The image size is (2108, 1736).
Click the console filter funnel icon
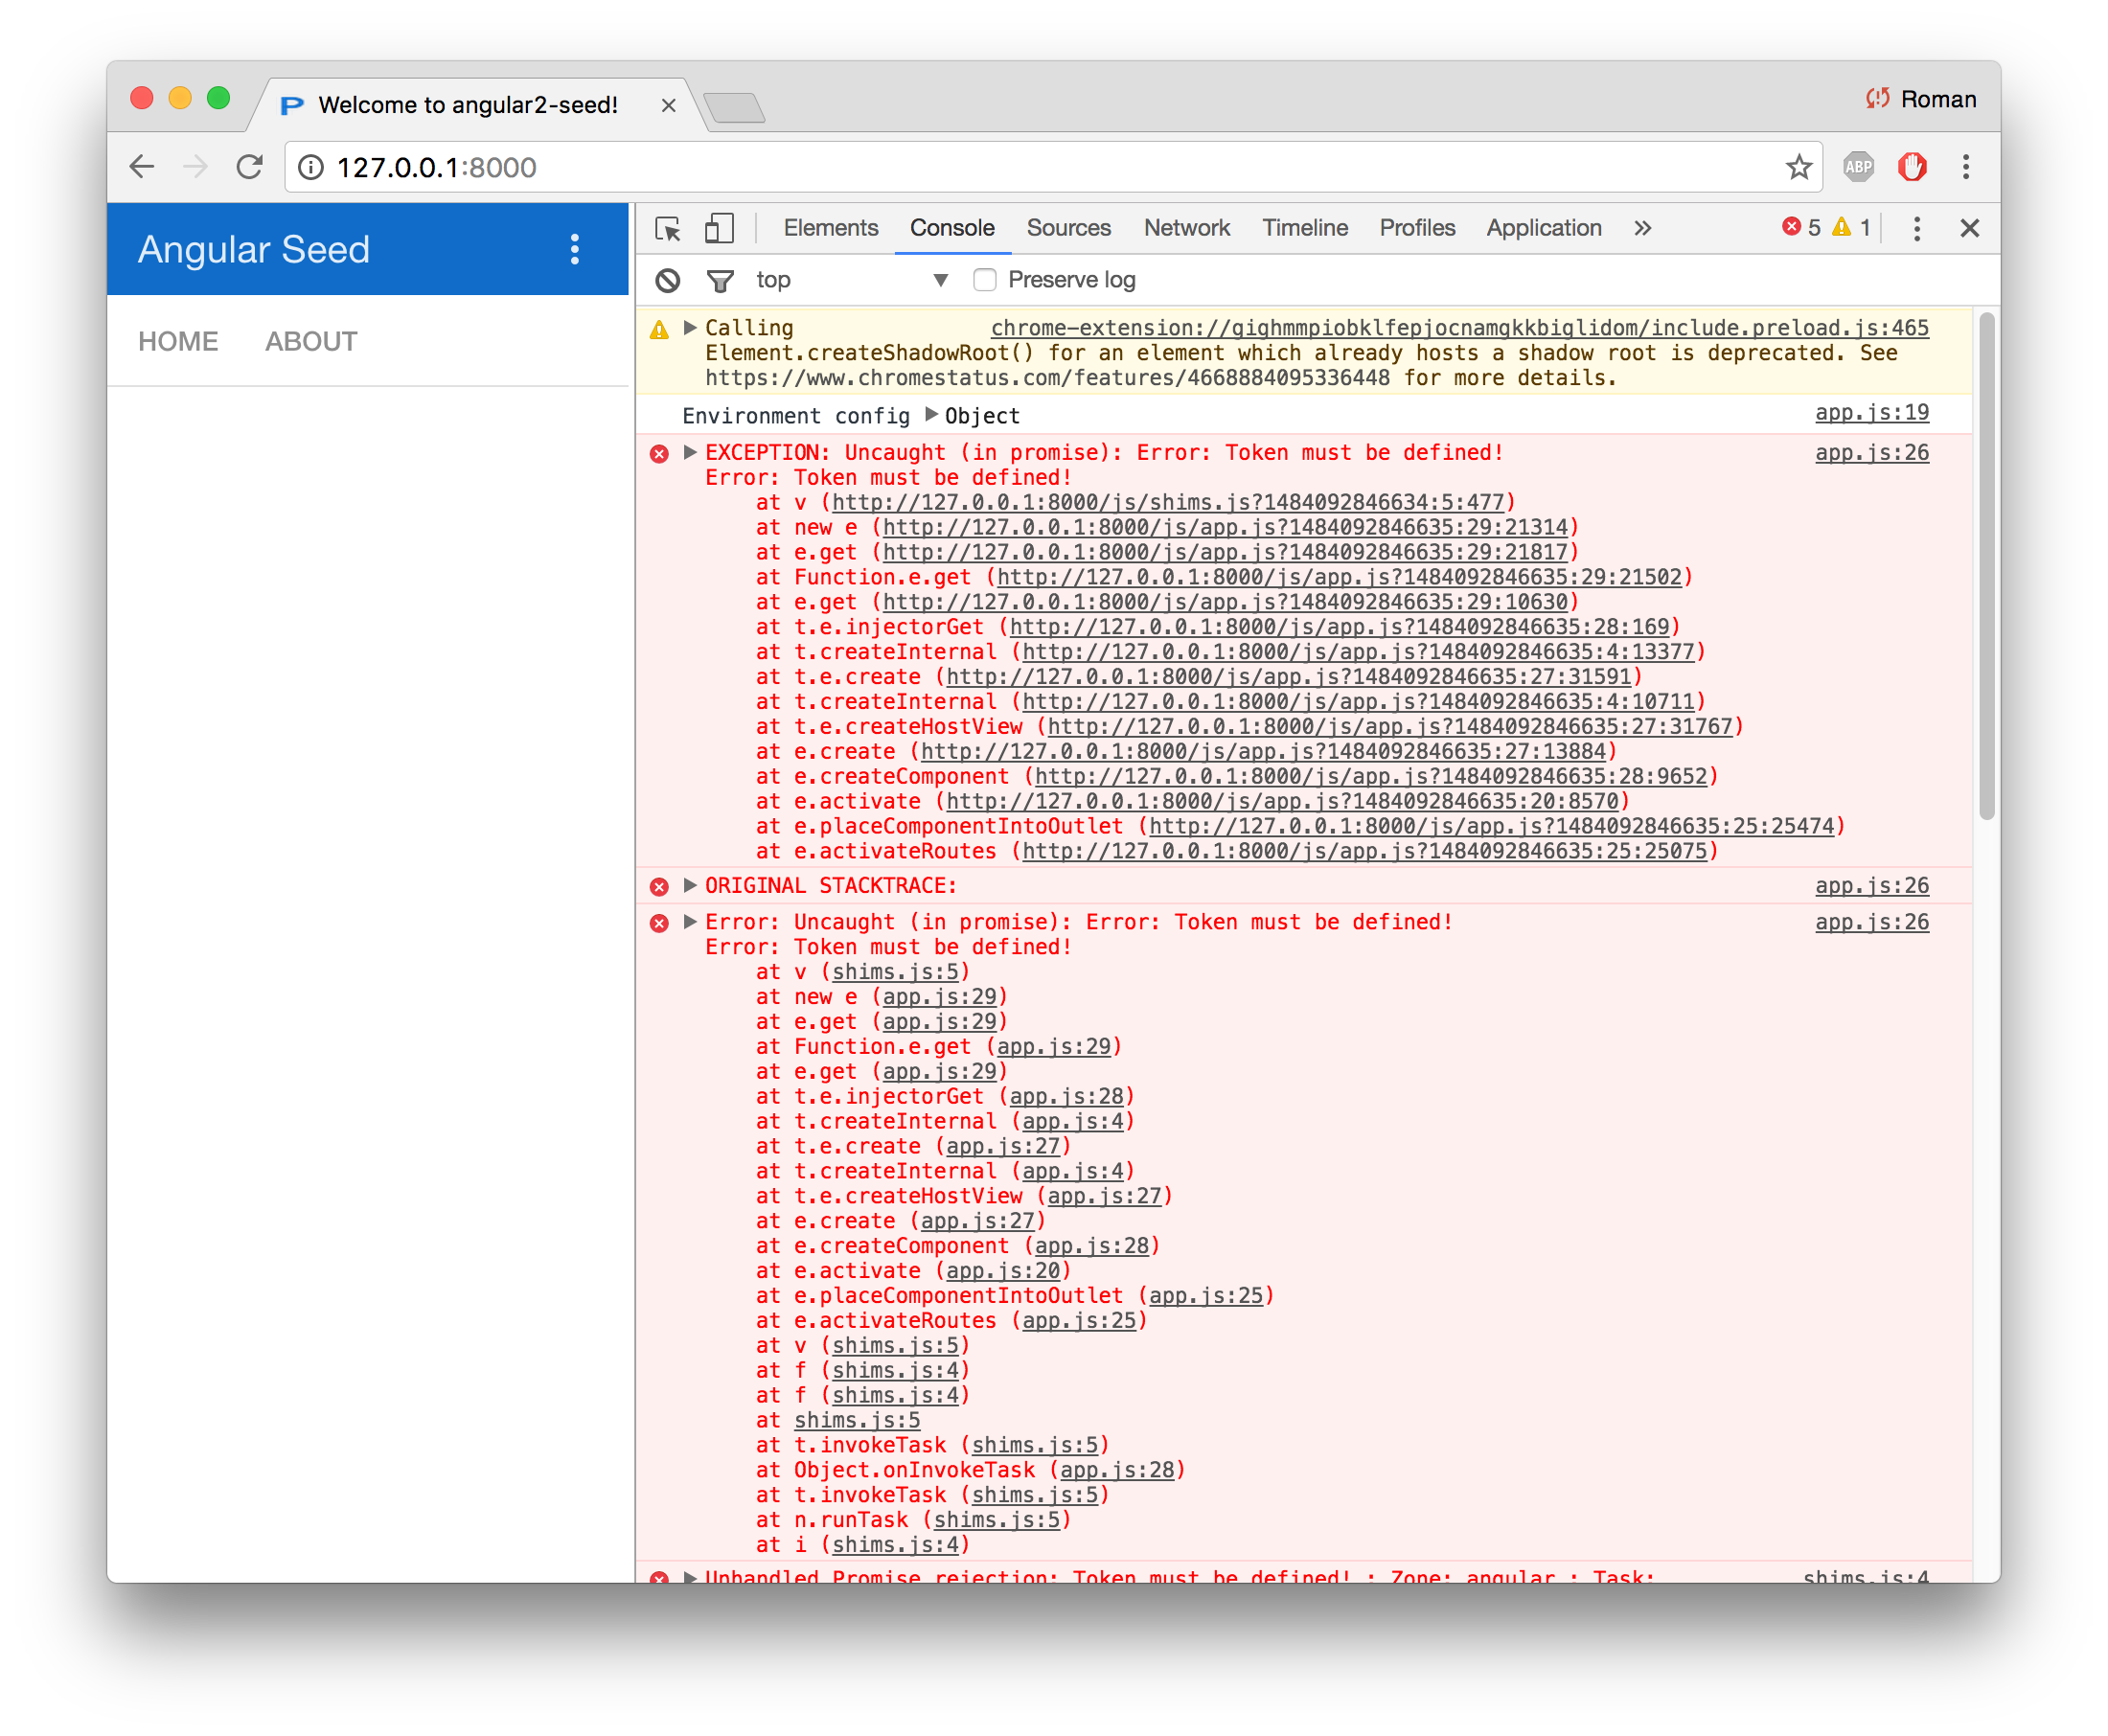point(720,281)
